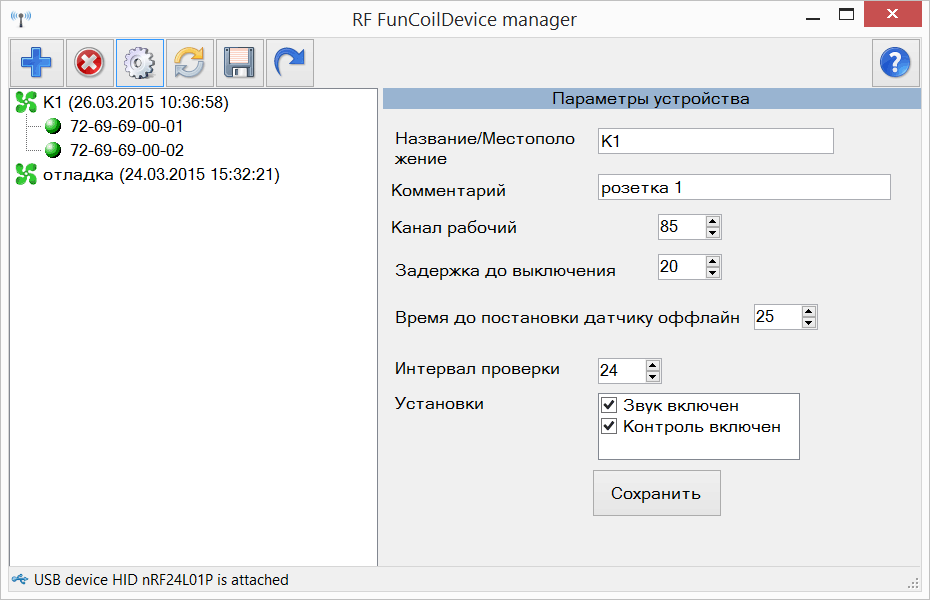This screenshot has height=600, width=930.
Task: Increase the sensor offline time spinner value
Action: (809, 312)
